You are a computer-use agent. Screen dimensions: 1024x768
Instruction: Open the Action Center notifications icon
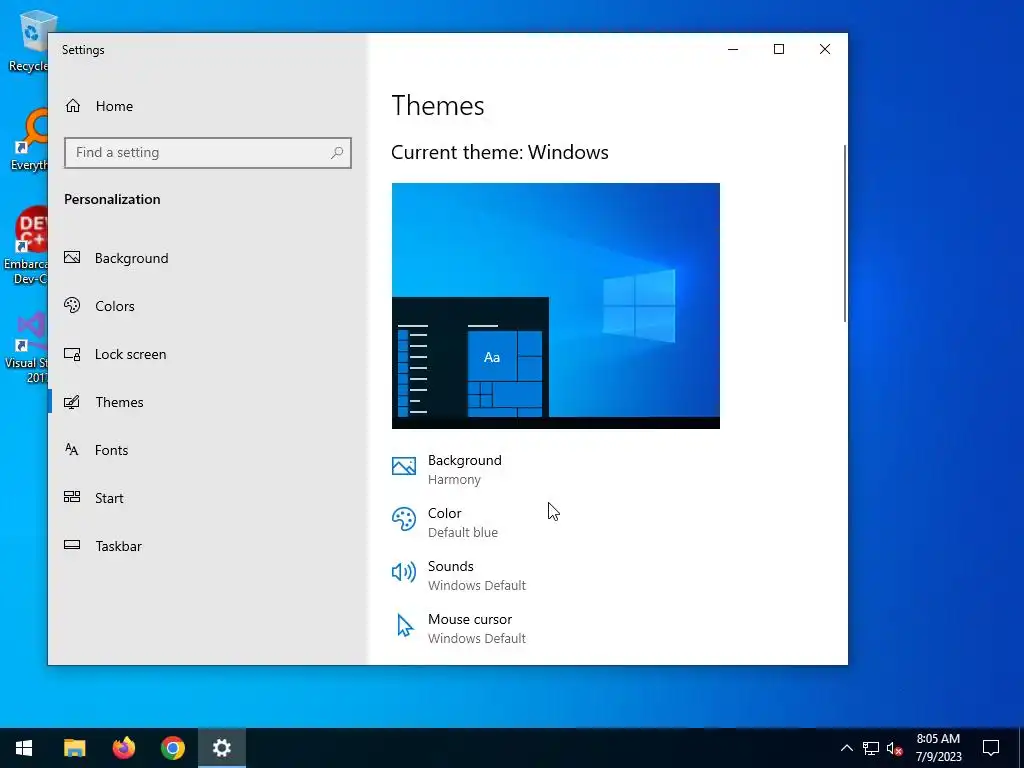tap(991, 748)
